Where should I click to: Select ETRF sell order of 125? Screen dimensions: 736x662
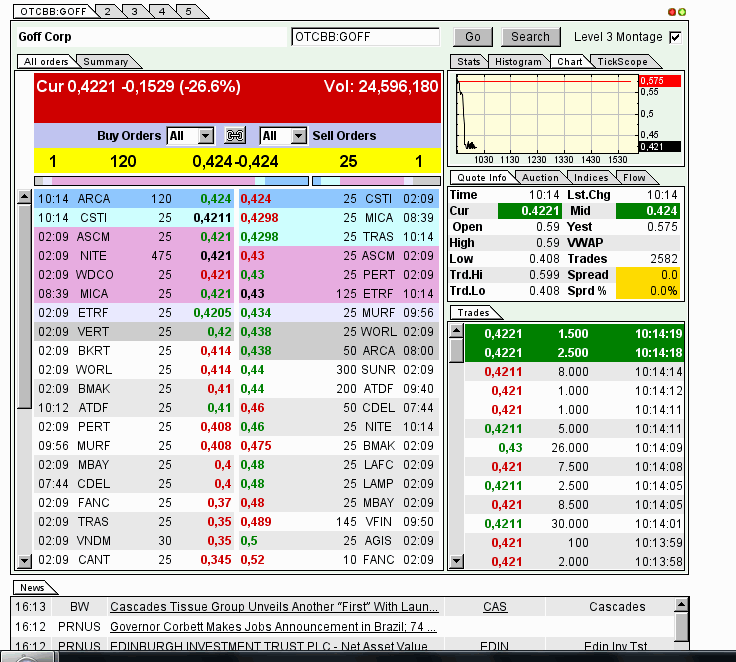tap(339, 294)
